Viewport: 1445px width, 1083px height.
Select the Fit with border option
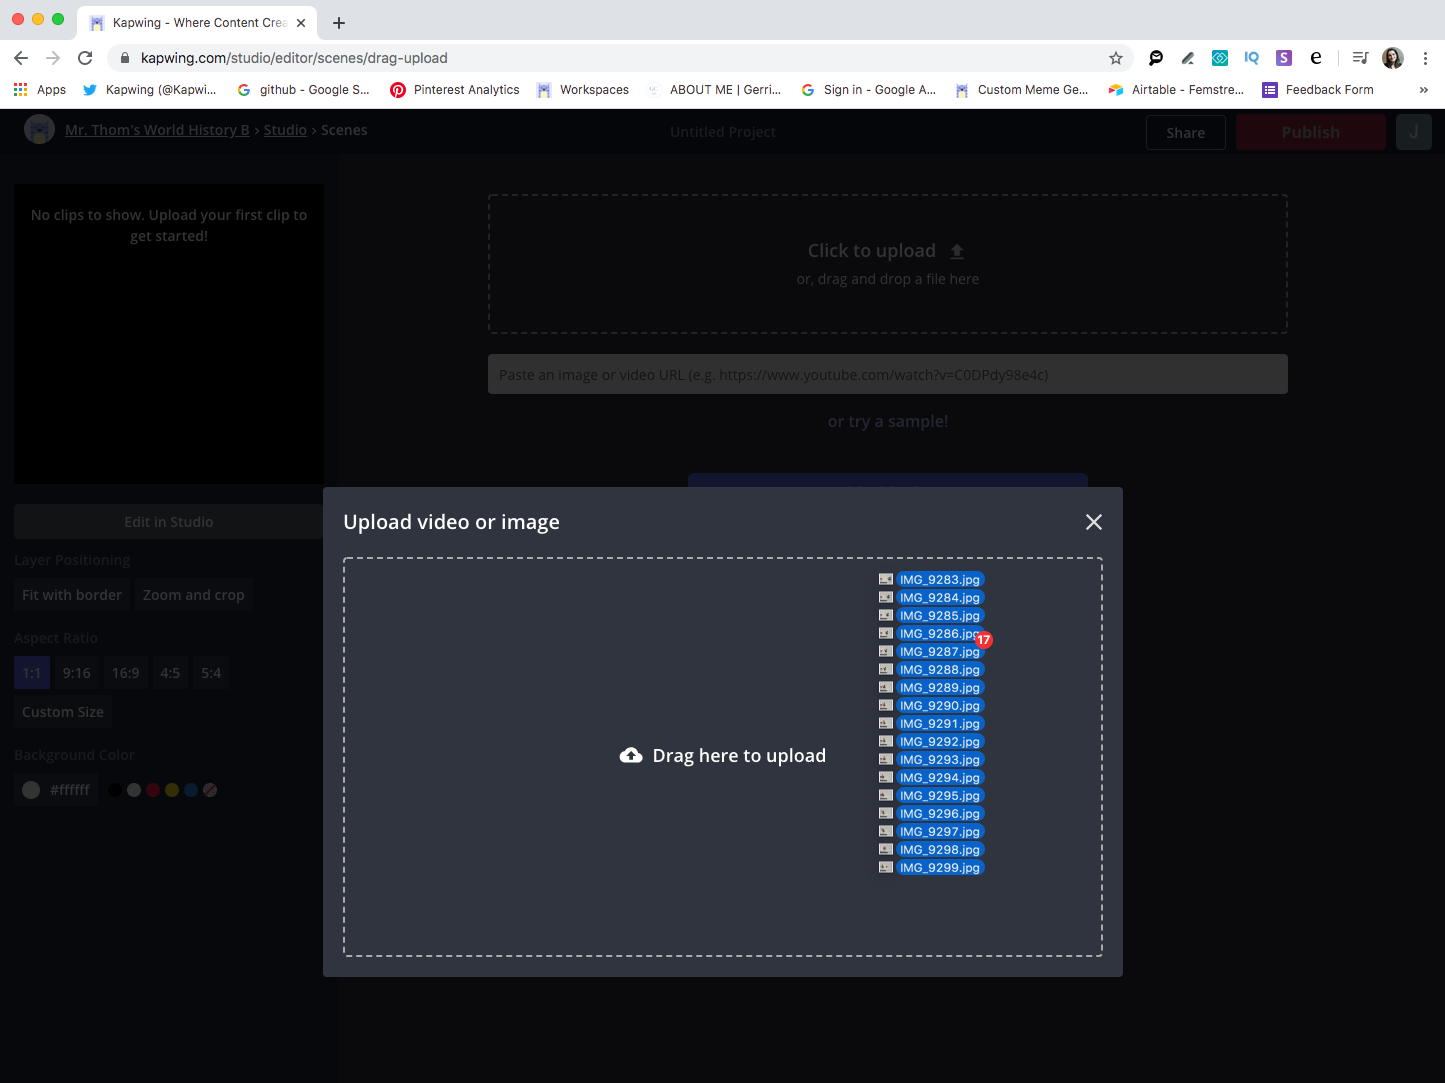click(x=72, y=595)
